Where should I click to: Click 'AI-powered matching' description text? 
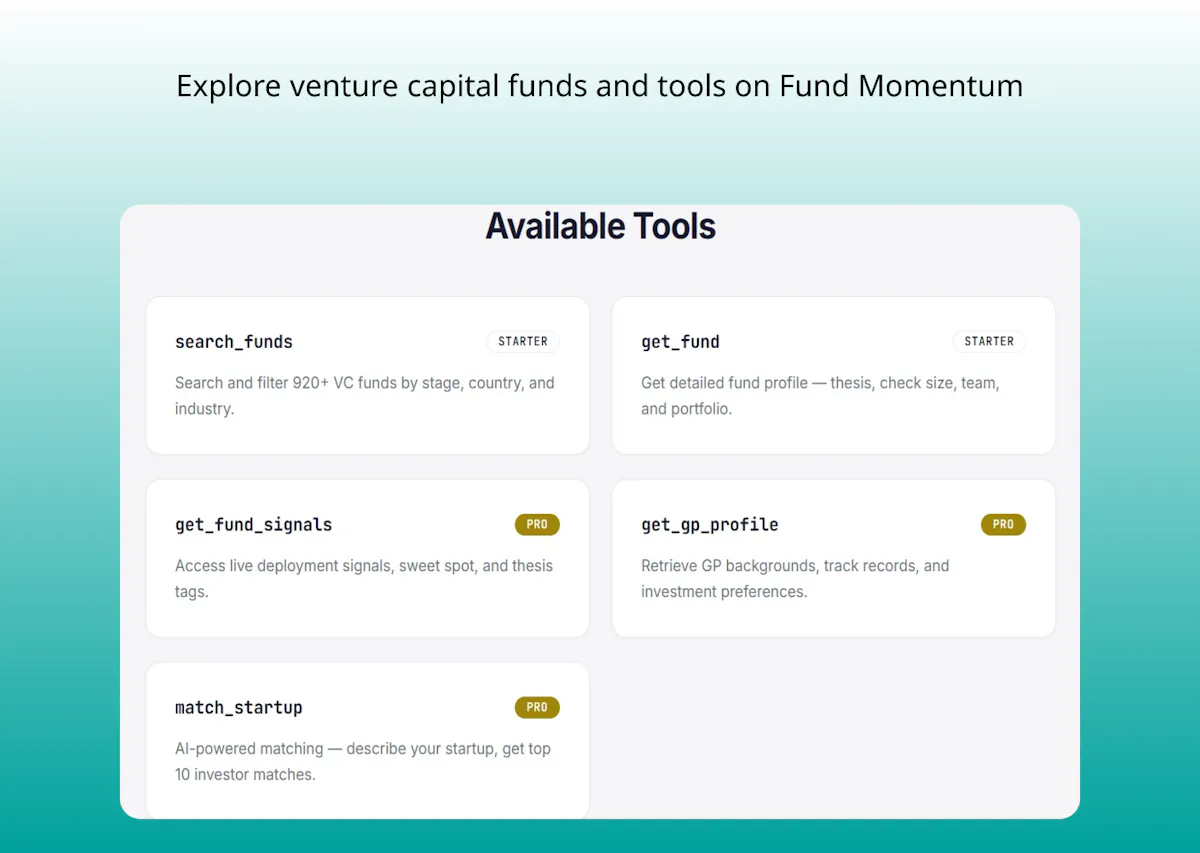point(363,762)
